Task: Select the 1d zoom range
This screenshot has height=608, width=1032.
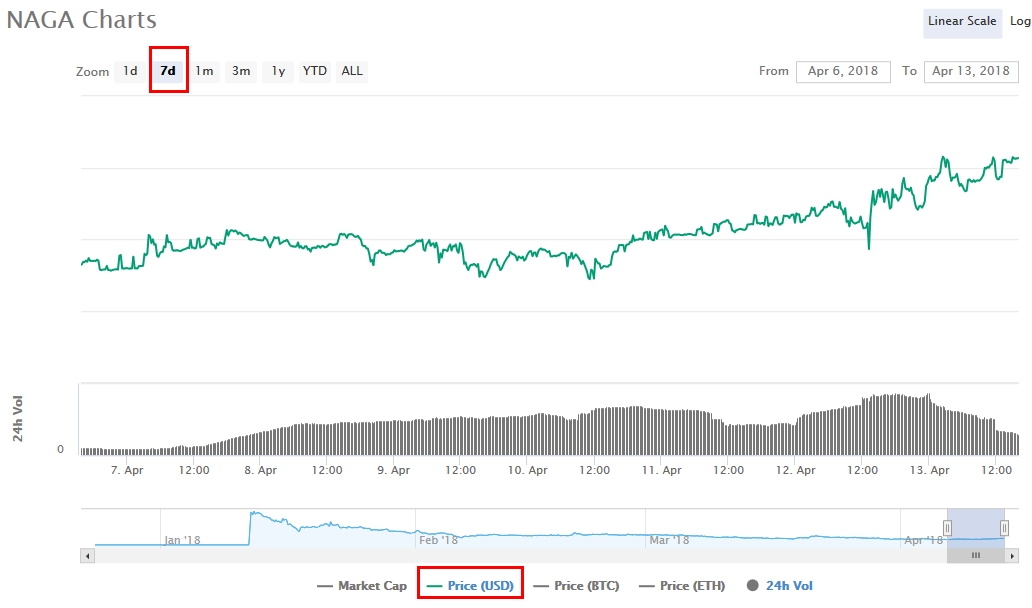Action: (130, 71)
